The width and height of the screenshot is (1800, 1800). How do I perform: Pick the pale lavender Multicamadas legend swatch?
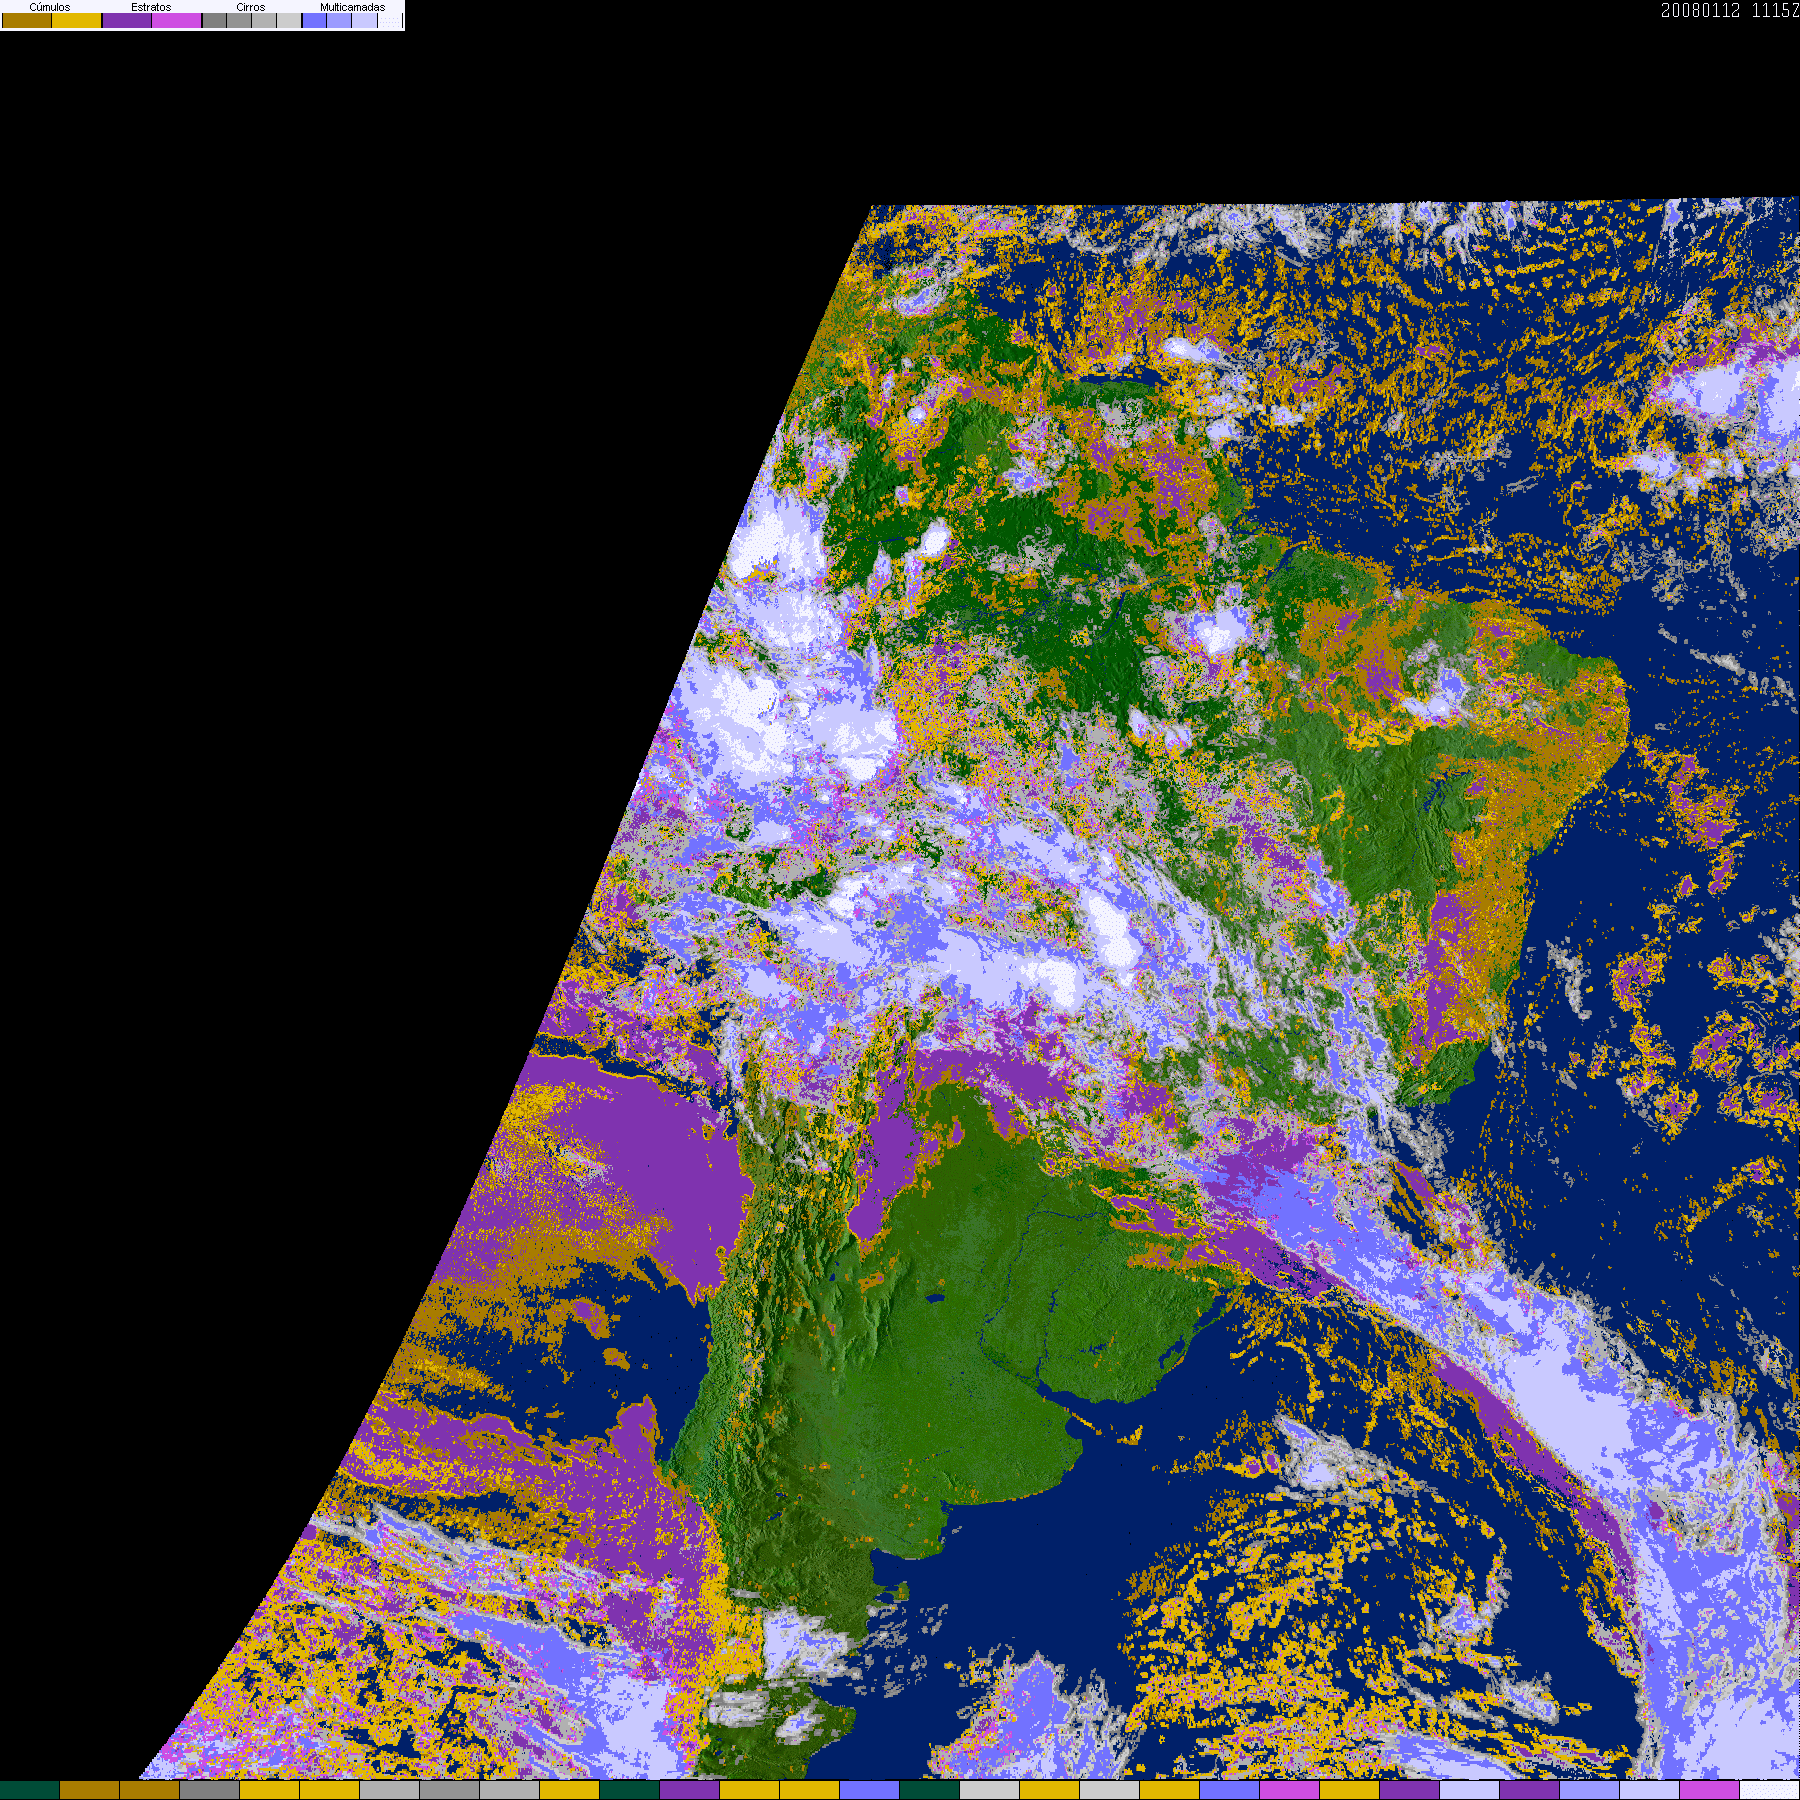(x=364, y=21)
